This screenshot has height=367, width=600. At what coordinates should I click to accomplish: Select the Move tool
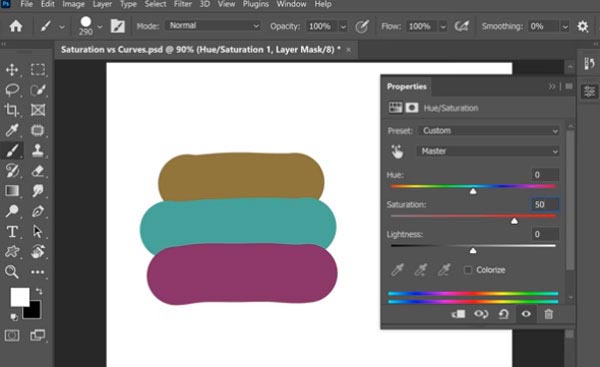[x=12, y=70]
